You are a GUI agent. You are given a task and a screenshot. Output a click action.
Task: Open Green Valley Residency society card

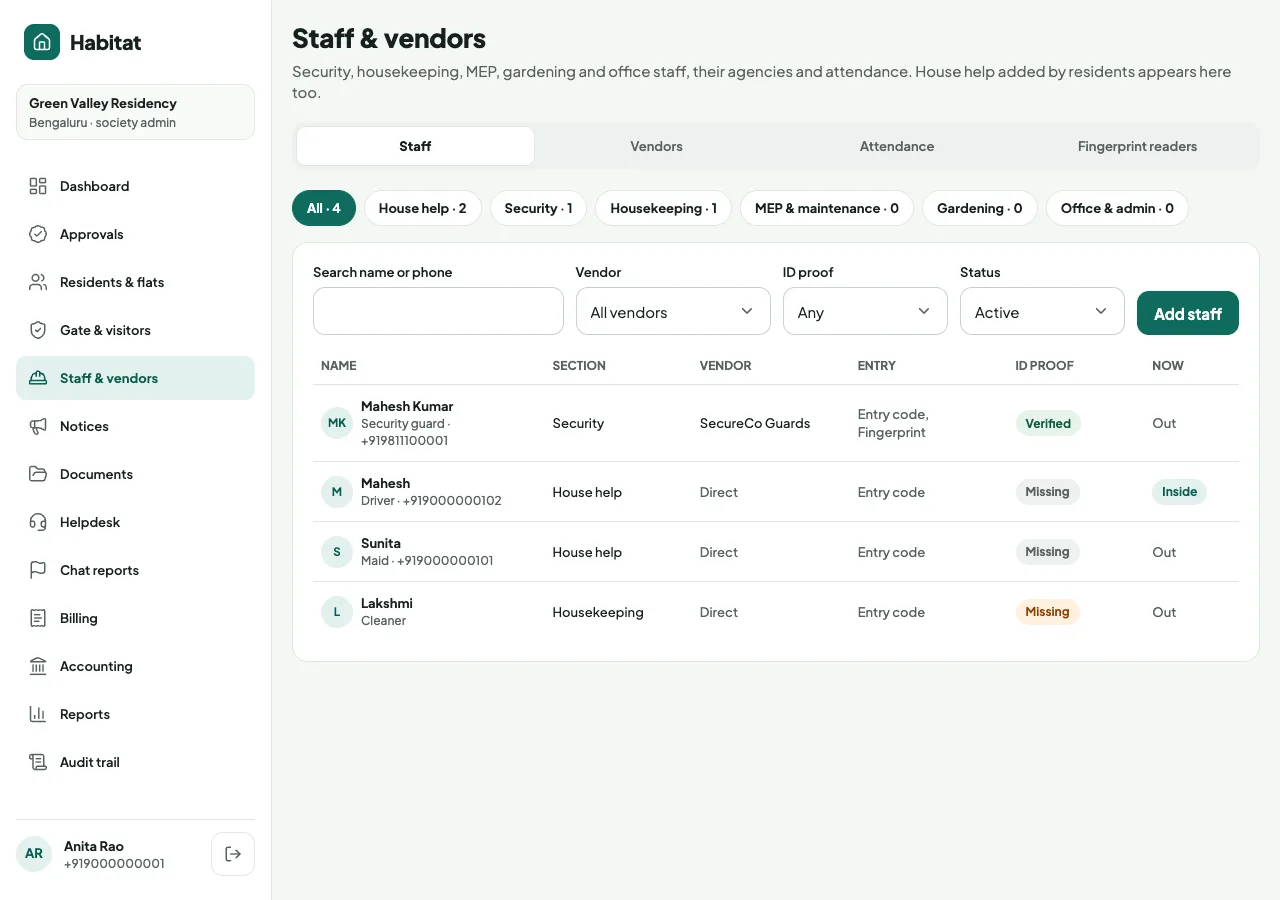[x=135, y=112]
